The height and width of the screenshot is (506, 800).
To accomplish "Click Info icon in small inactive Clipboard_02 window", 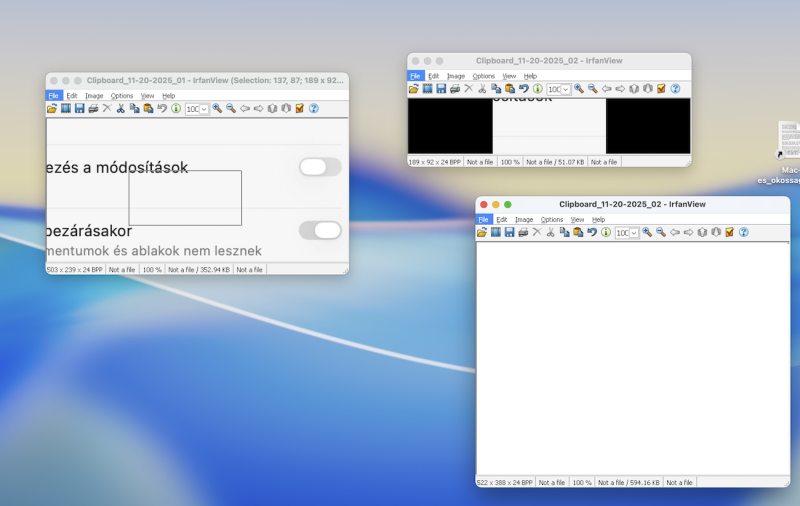I will pyautogui.click(x=538, y=89).
